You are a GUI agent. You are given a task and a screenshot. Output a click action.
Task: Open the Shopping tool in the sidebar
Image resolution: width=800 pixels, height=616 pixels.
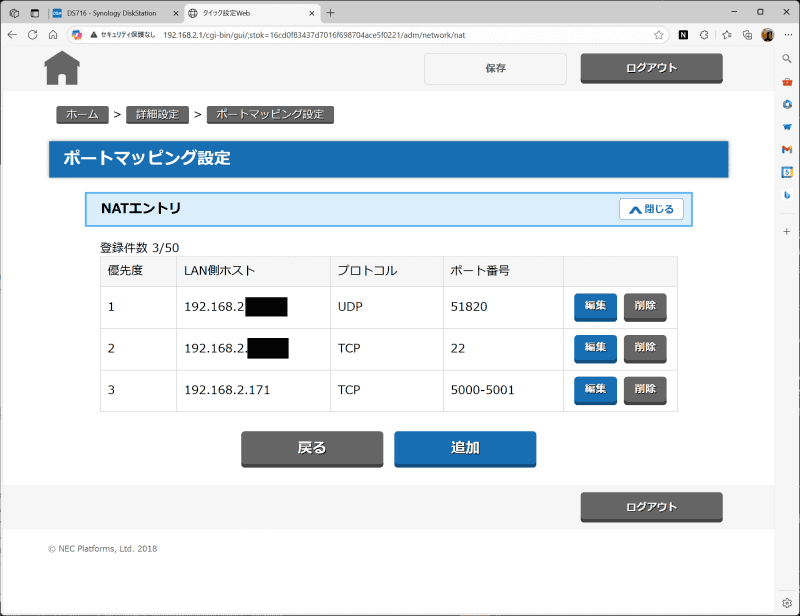[786, 83]
